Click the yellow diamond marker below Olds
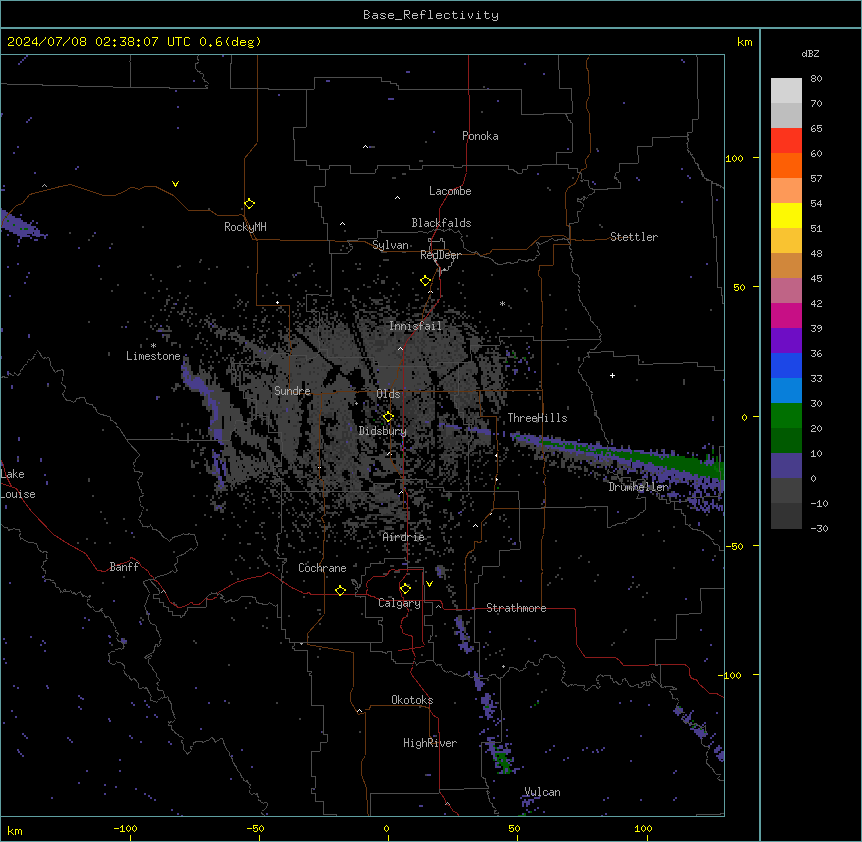Image resolution: width=862 pixels, height=842 pixels. 388,417
